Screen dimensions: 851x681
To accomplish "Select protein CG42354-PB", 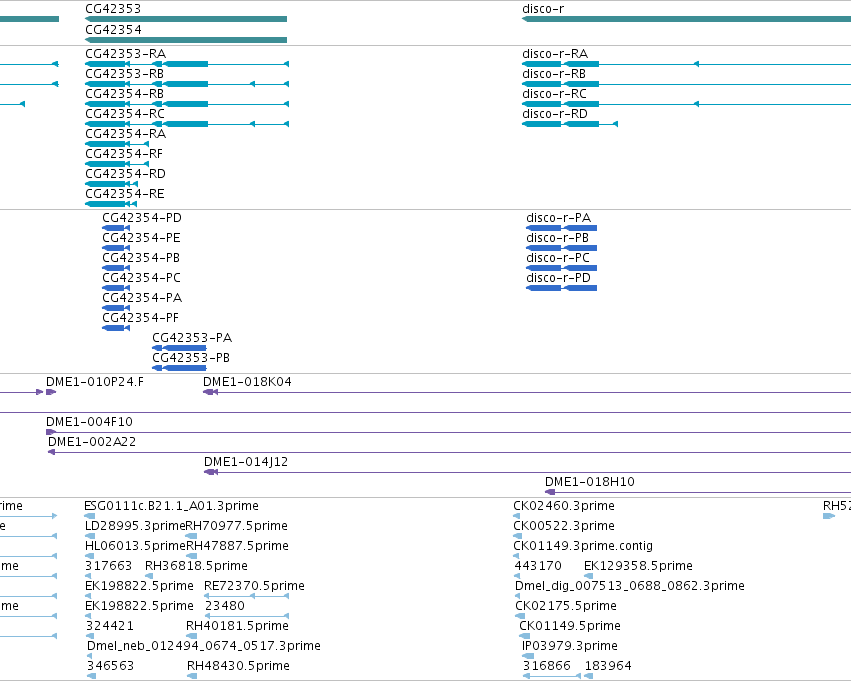I will [141, 258].
